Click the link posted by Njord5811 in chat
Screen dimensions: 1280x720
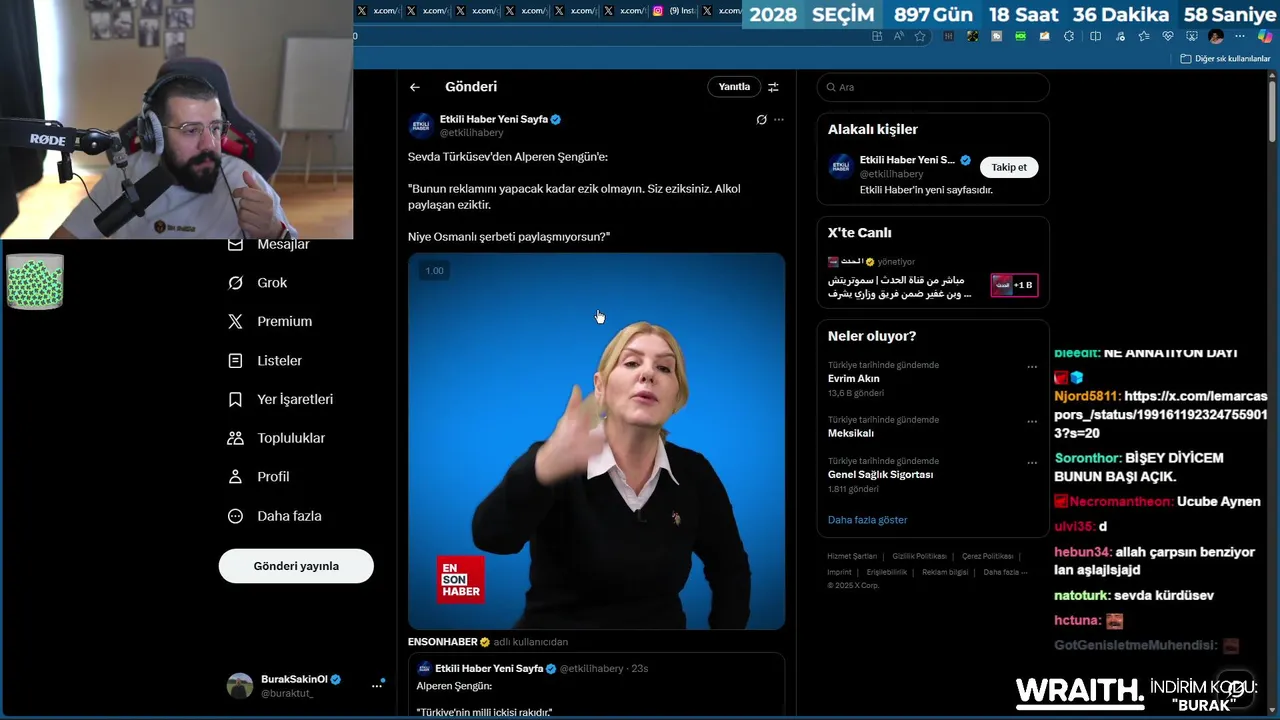(1160, 415)
